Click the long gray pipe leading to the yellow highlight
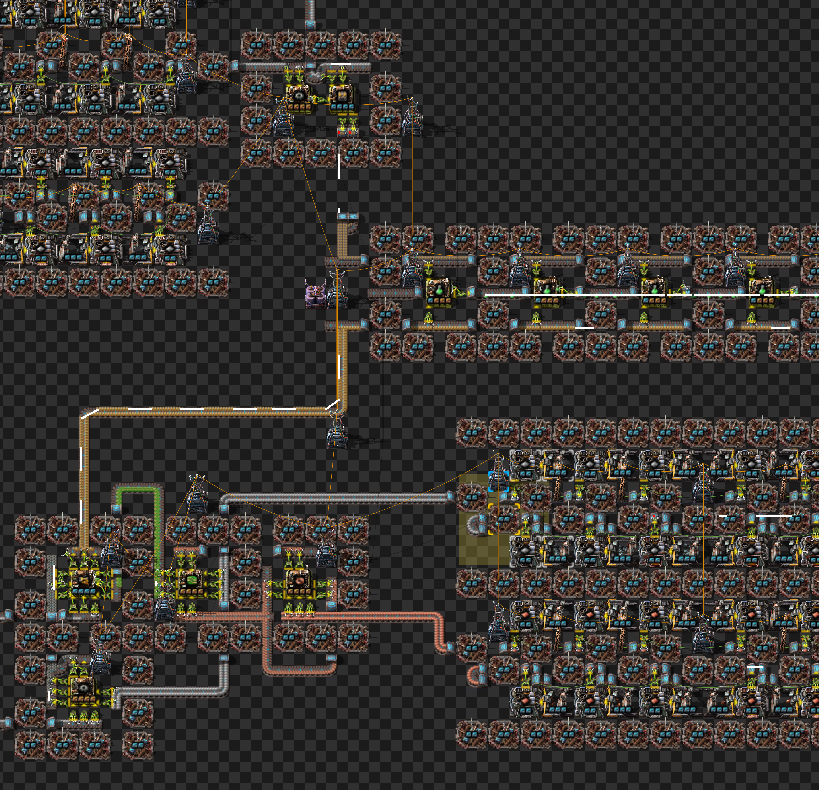Screen dimensions: 819x790 (337, 498)
